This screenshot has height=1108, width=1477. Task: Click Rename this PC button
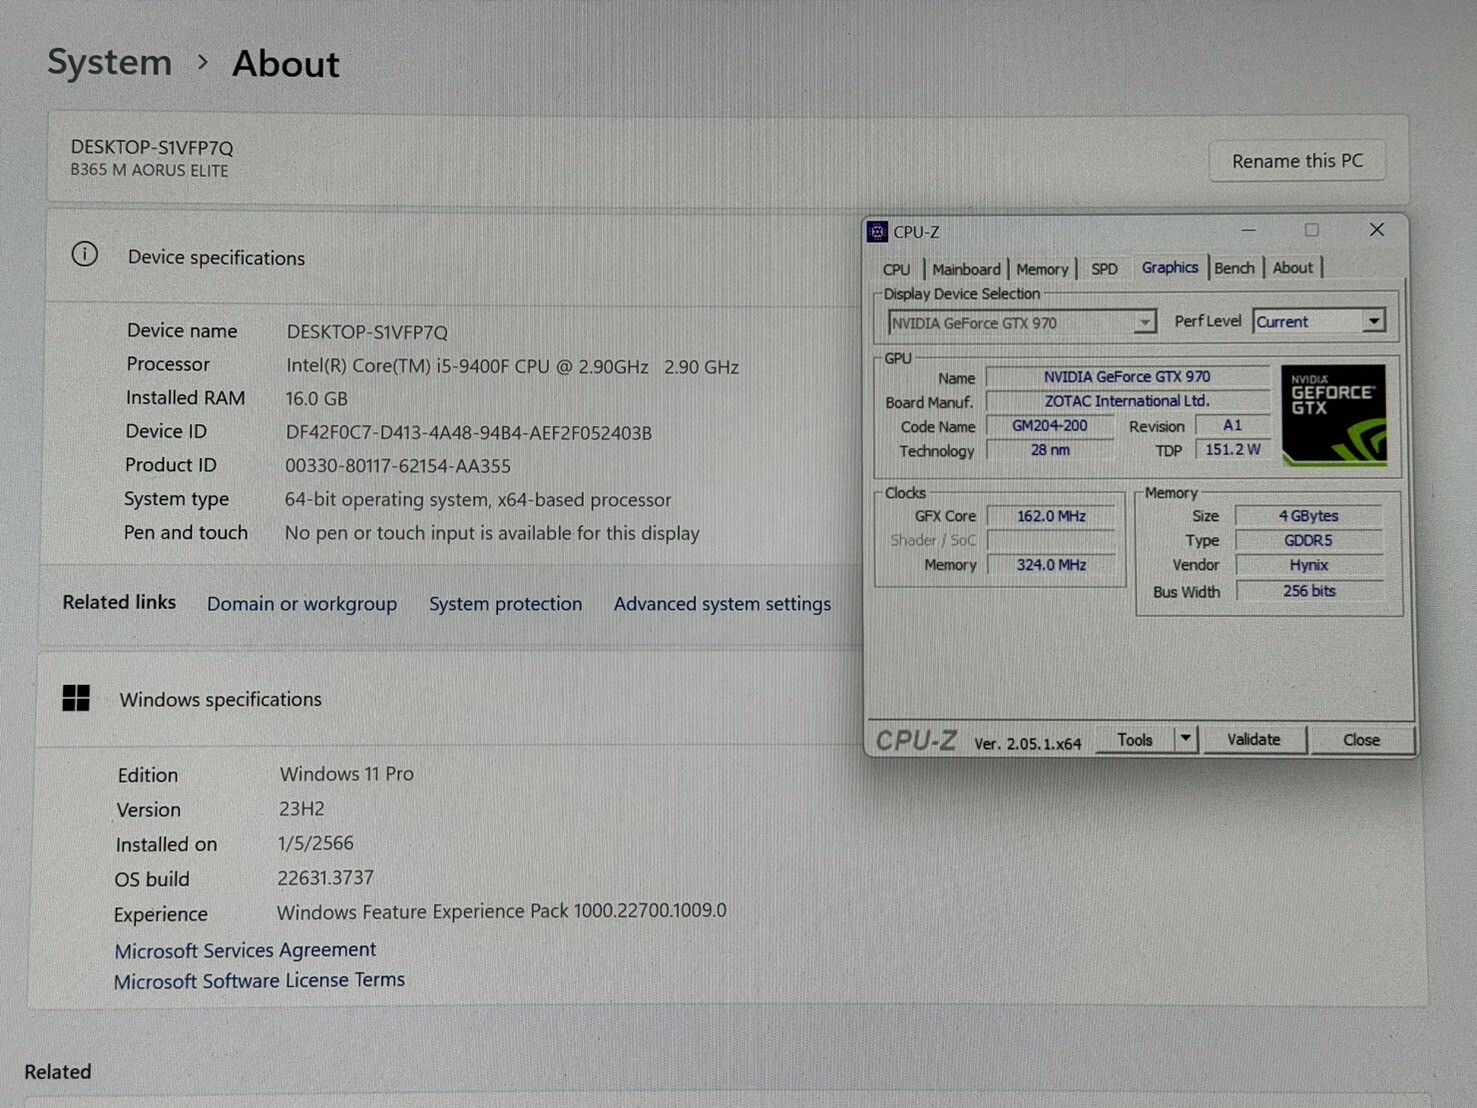[x=1297, y=161]
